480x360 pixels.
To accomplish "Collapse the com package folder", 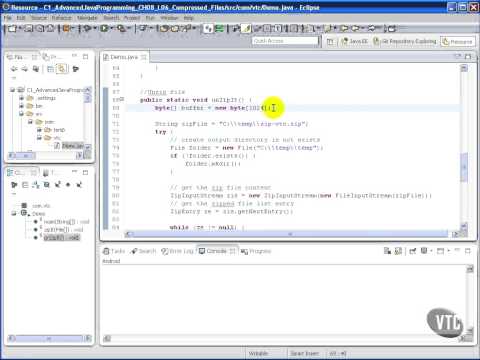I will [30, 122].
